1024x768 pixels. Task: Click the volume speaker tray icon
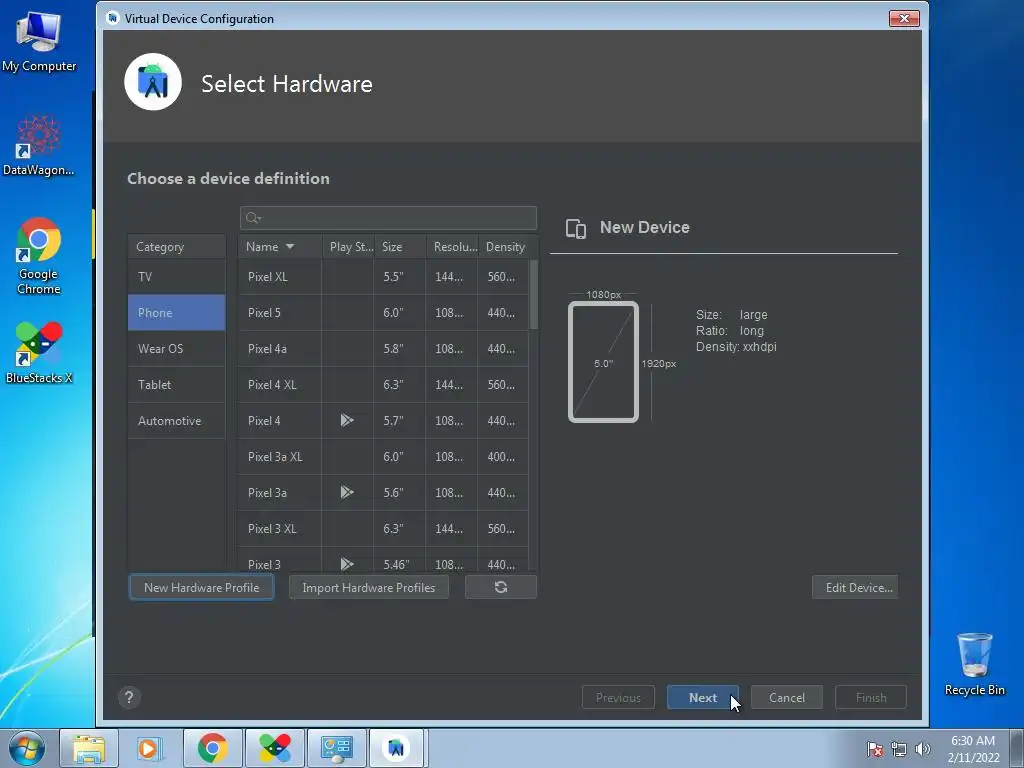[x=922, y=749]
